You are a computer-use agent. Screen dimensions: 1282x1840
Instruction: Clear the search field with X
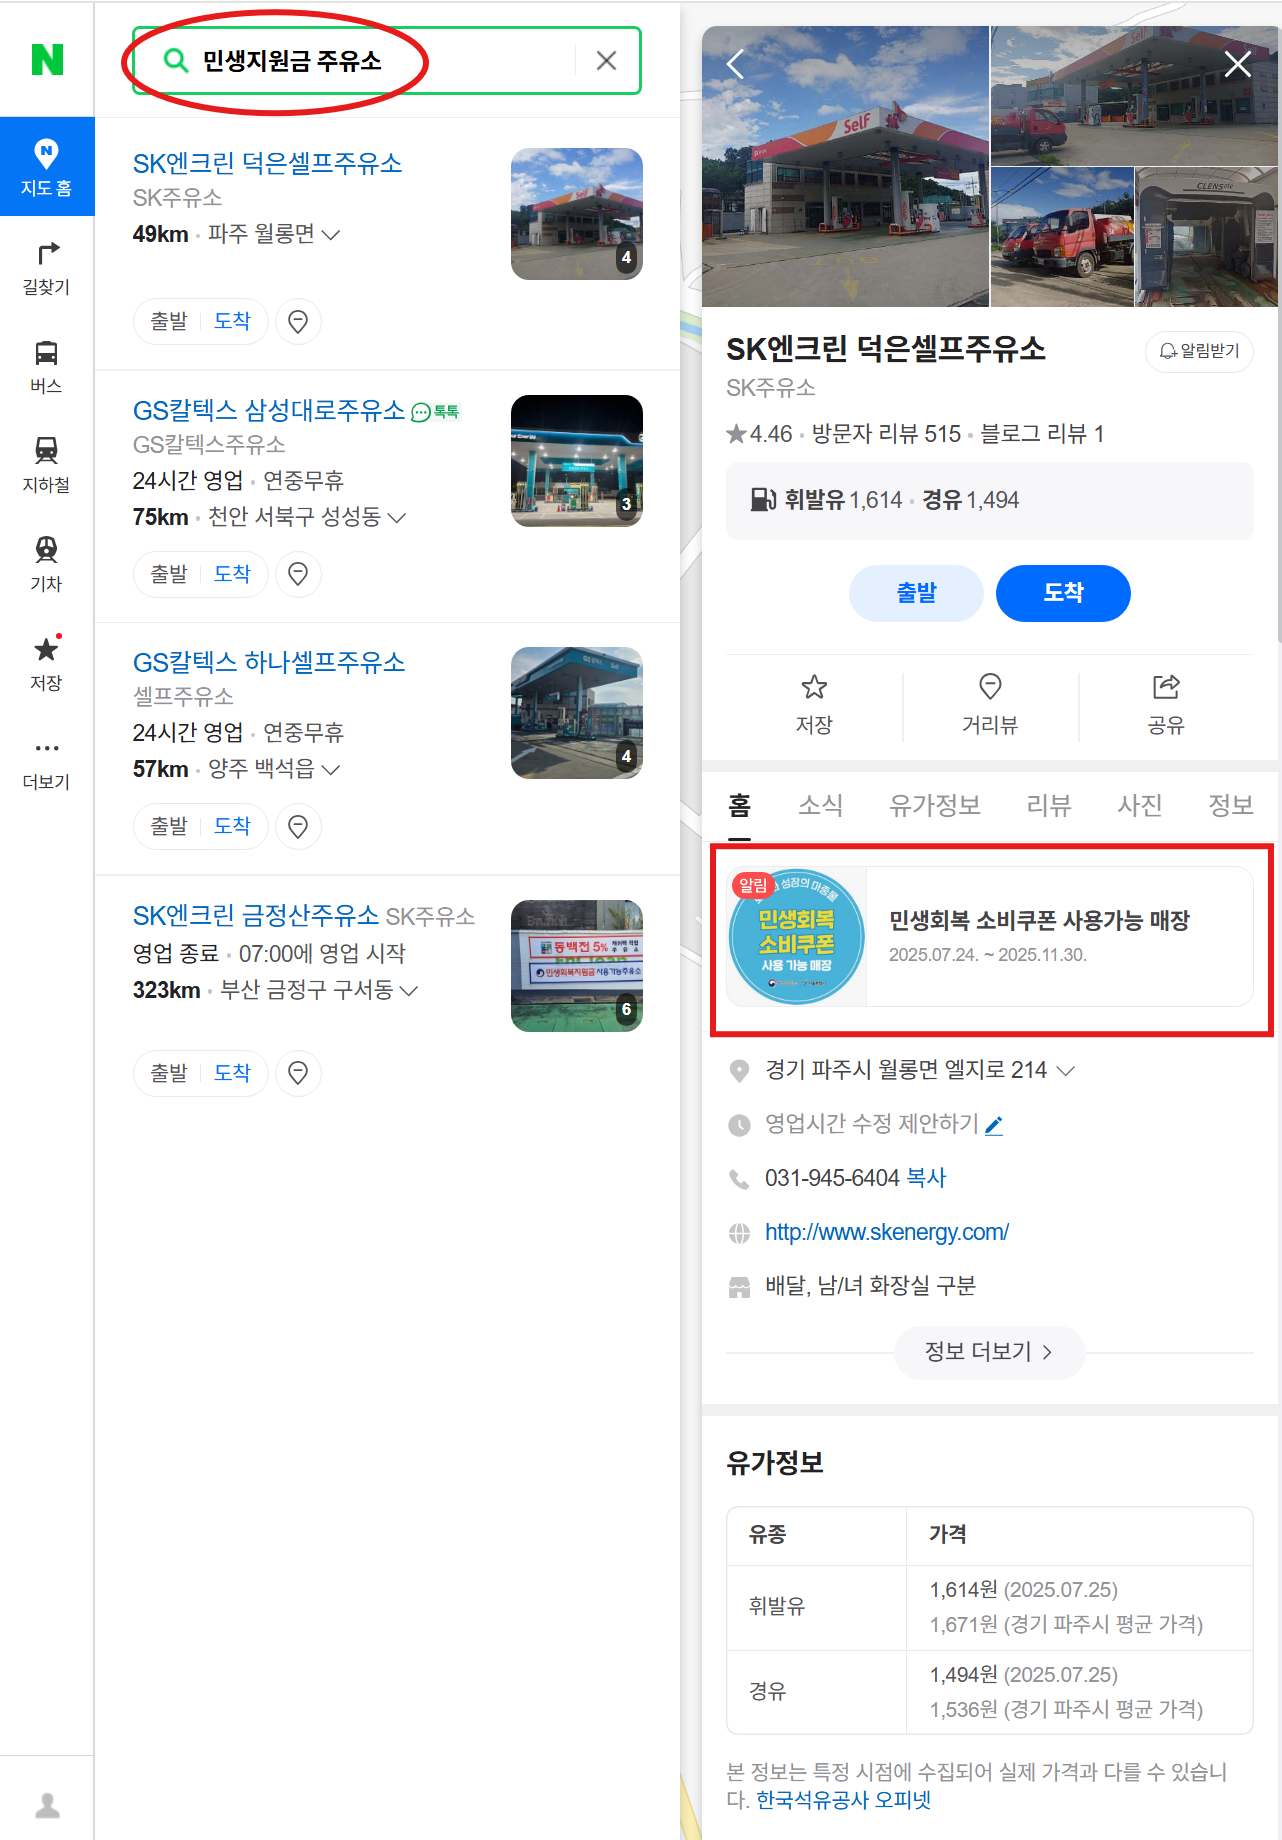tap(606, 61)
